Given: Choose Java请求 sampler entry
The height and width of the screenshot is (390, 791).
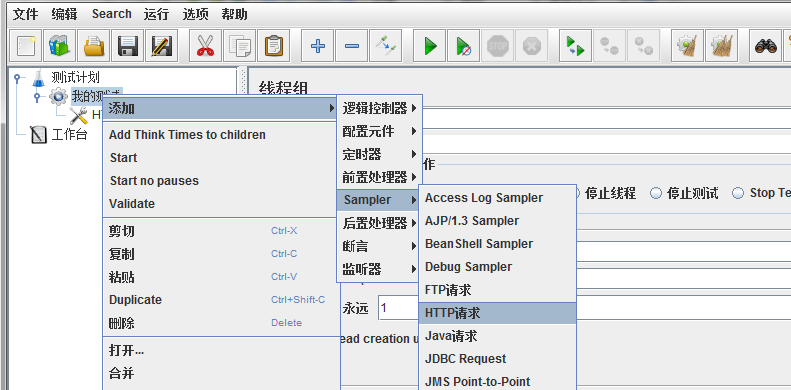Looking at the screenshot, I should tap(497, 336).
